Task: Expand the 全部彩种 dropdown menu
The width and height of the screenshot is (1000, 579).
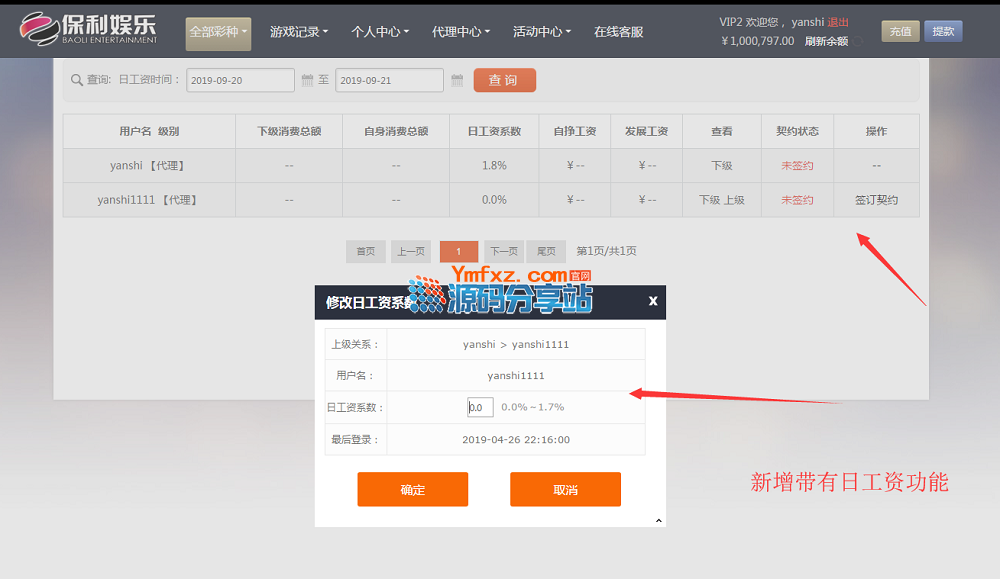Action: tap(218, 32)
